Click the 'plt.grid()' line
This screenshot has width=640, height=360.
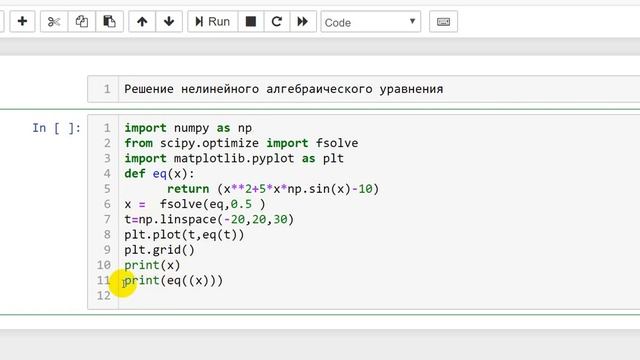tap(160, 250)
